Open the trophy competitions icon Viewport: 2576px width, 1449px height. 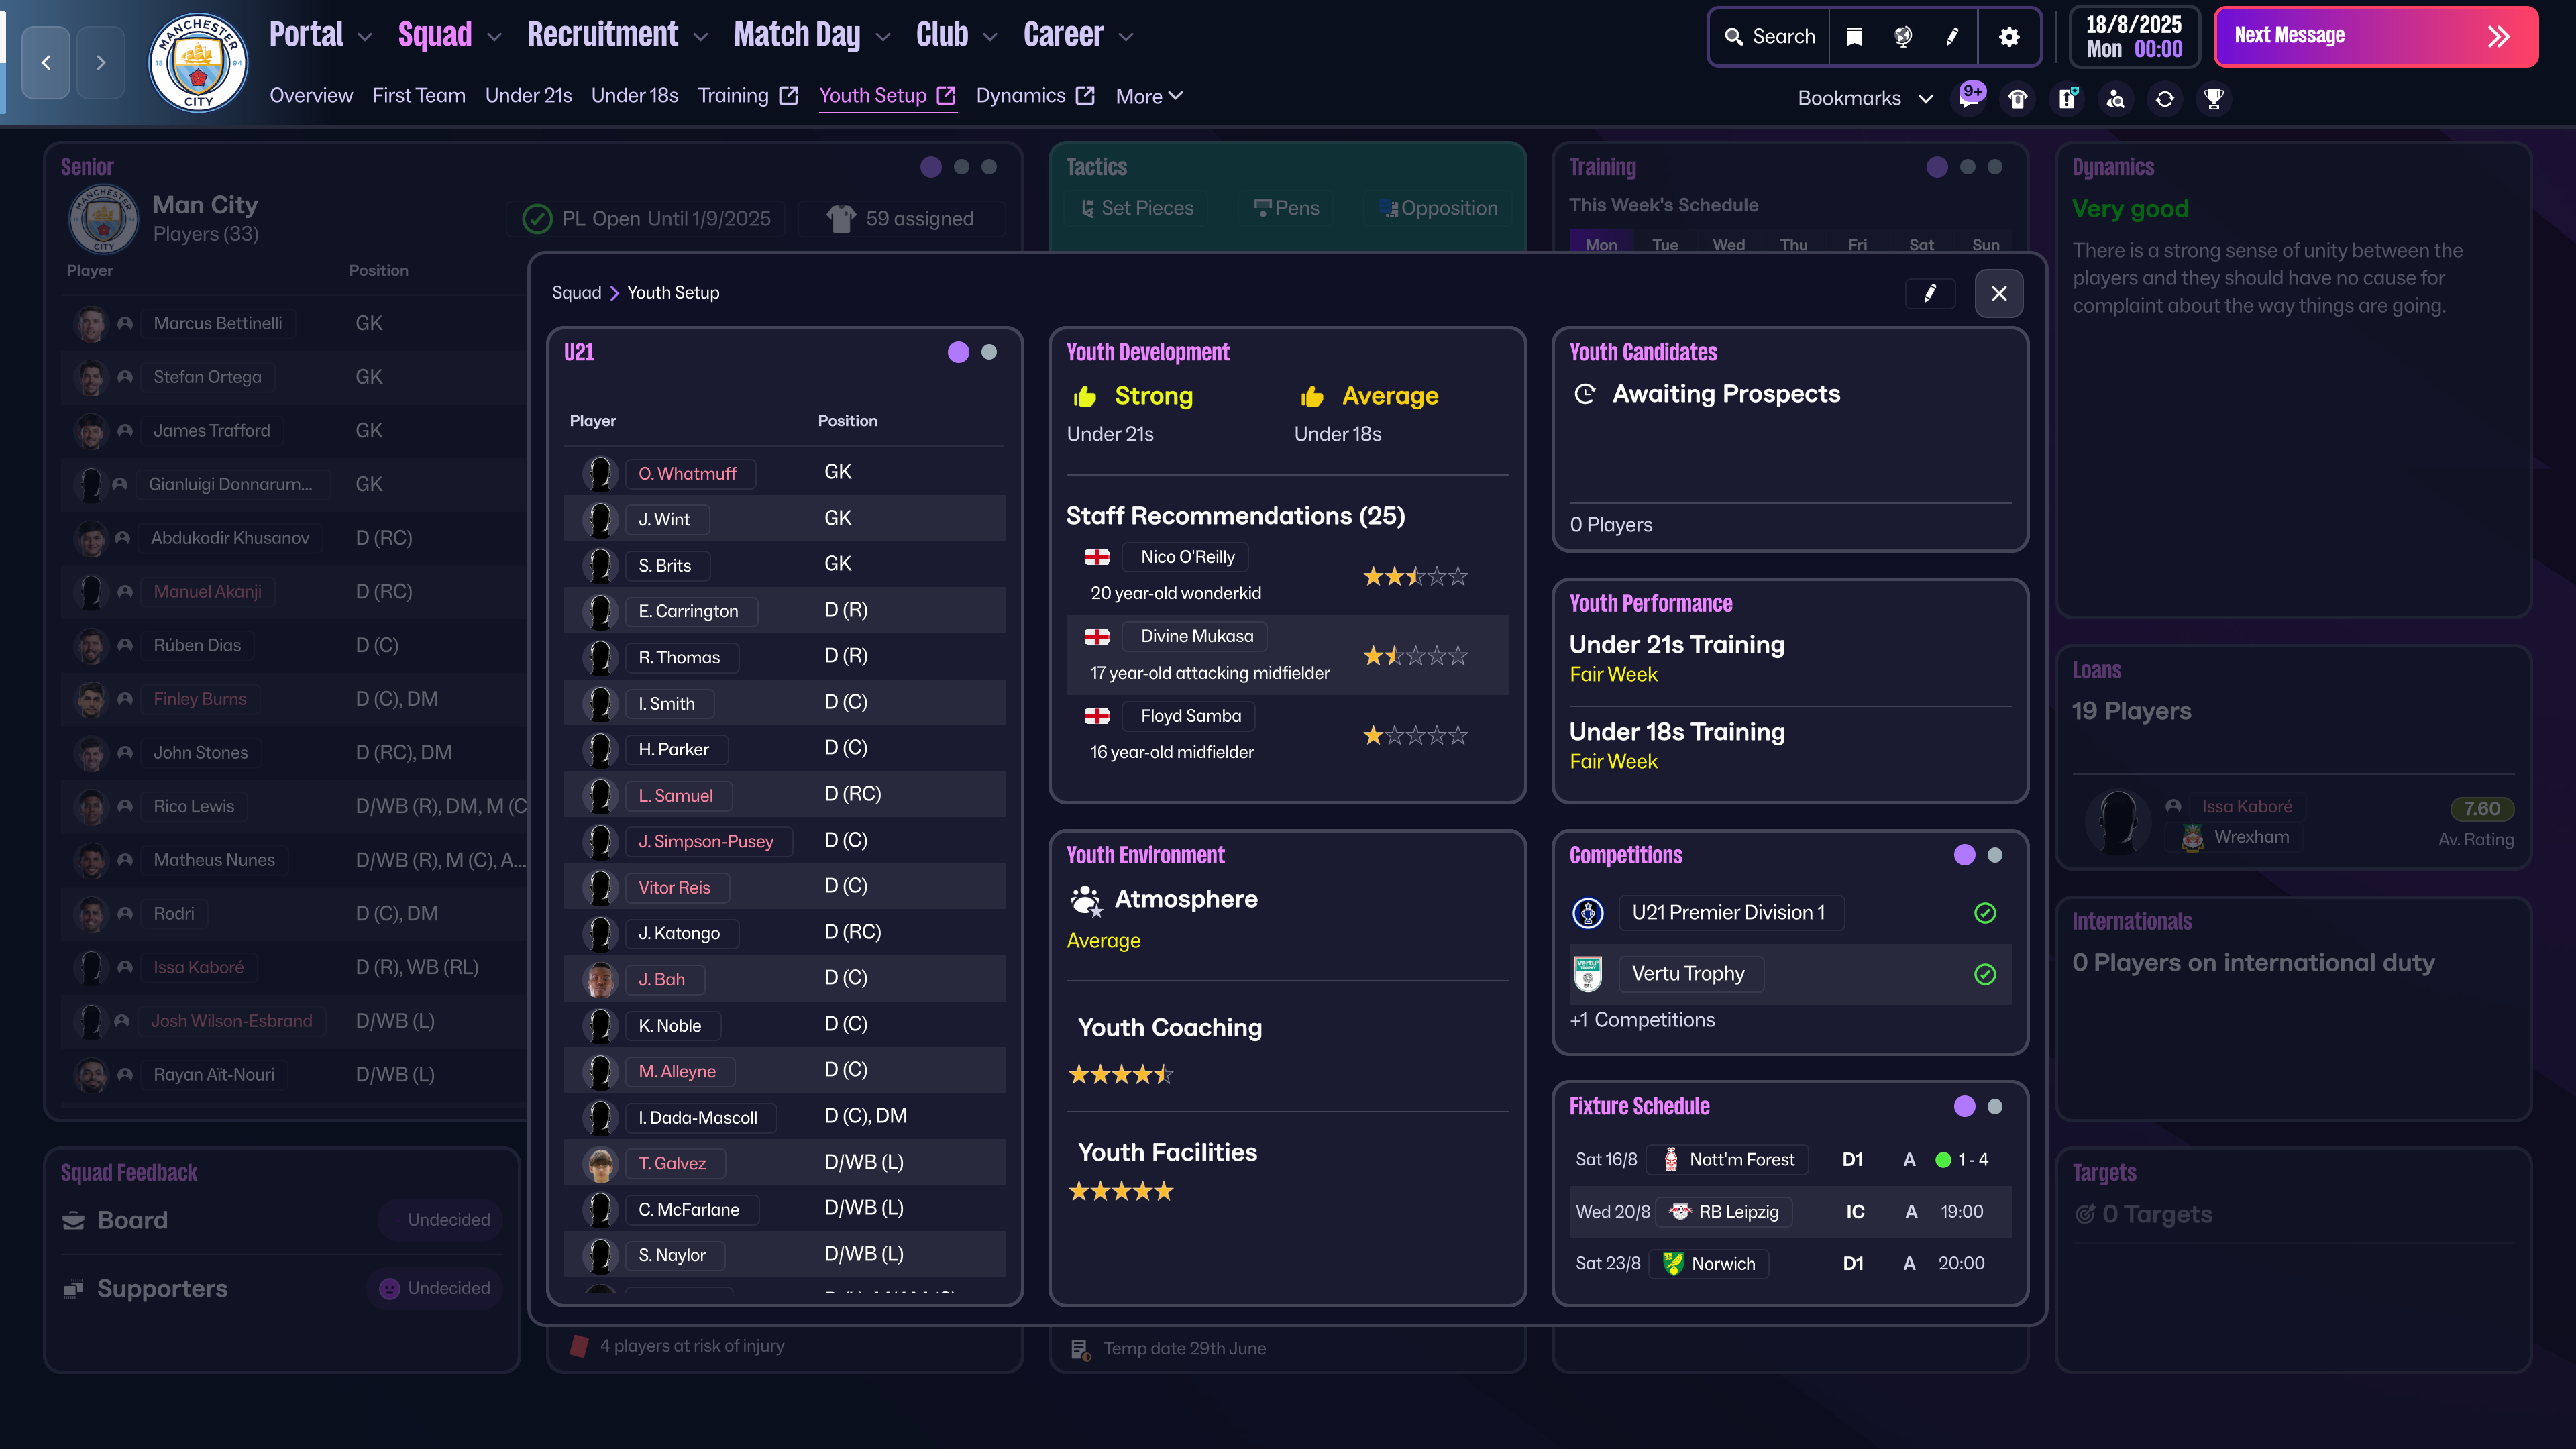[x=2214, y=99]
